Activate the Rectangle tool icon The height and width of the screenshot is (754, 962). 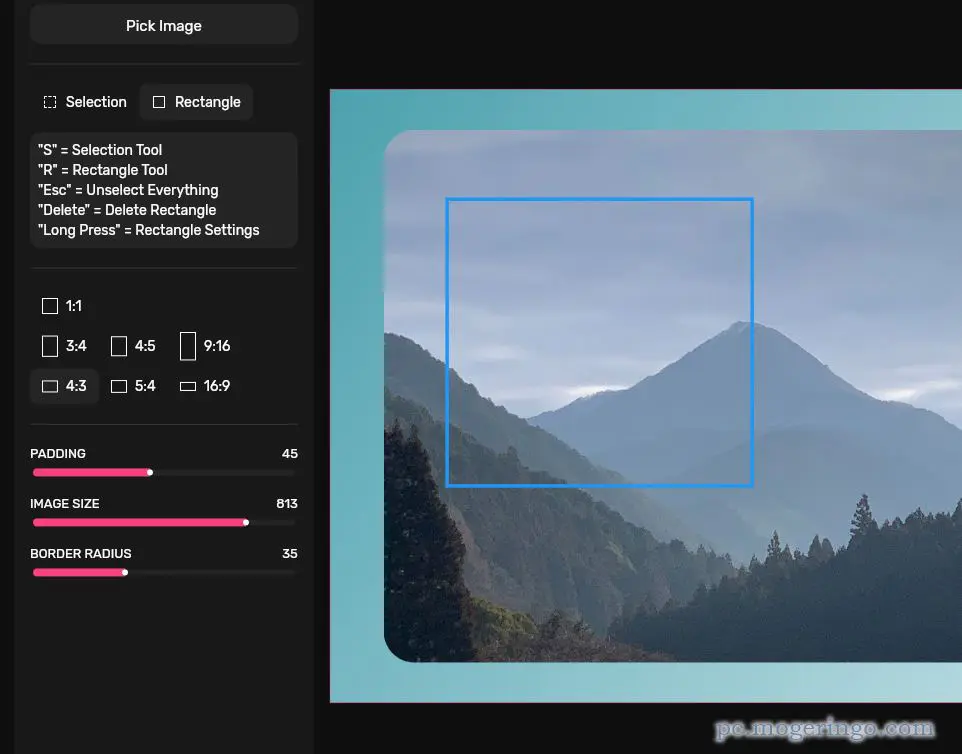coord(159,102)
